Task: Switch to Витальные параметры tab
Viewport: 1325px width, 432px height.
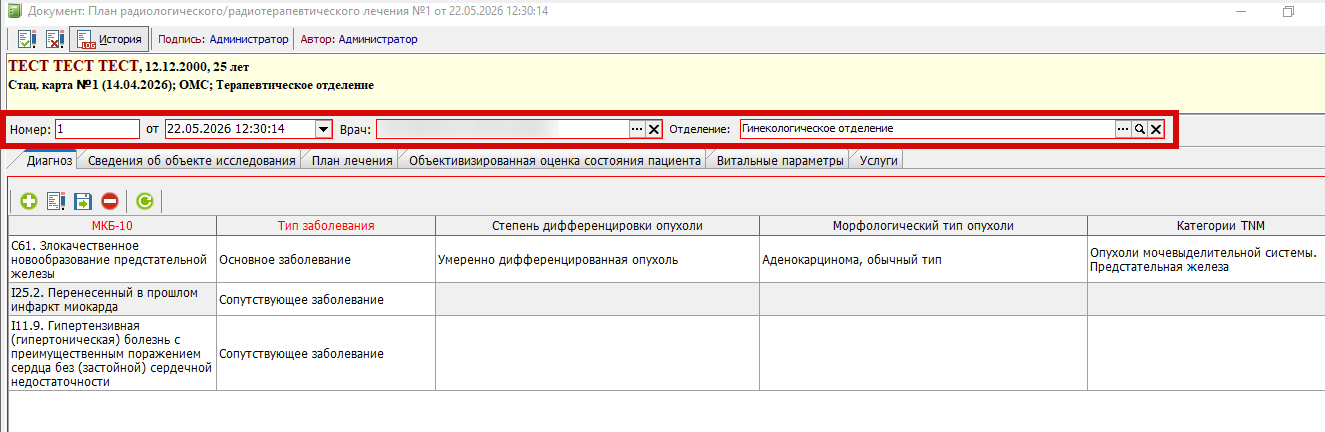Action: tap(780, 160)
